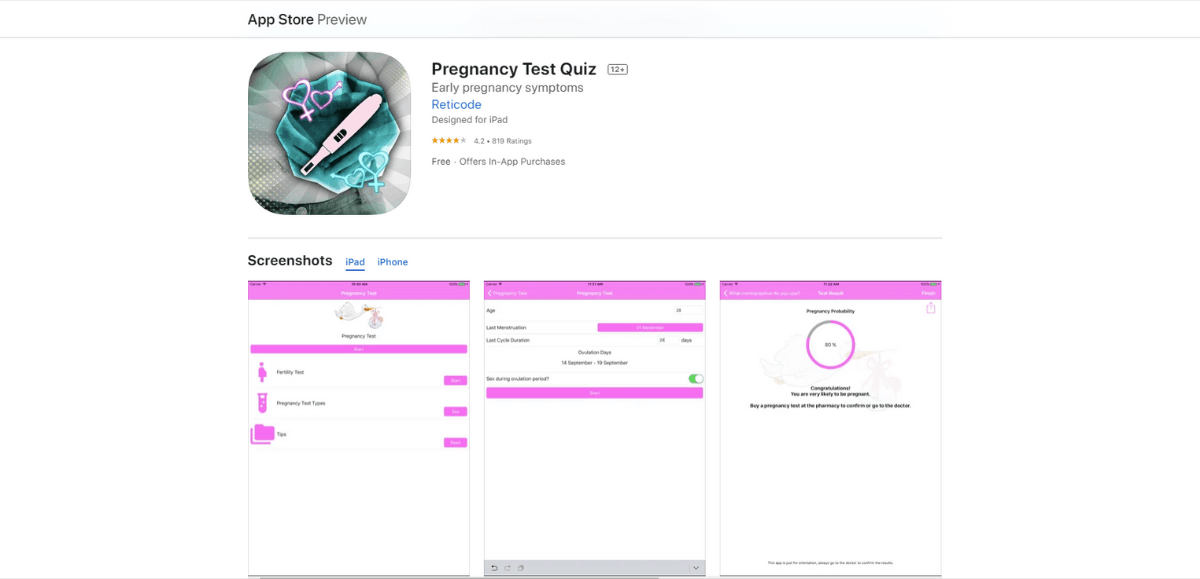The image size is (1200, 579).
Task: Click the 'Tips' row label
Action: pos(281,434)
